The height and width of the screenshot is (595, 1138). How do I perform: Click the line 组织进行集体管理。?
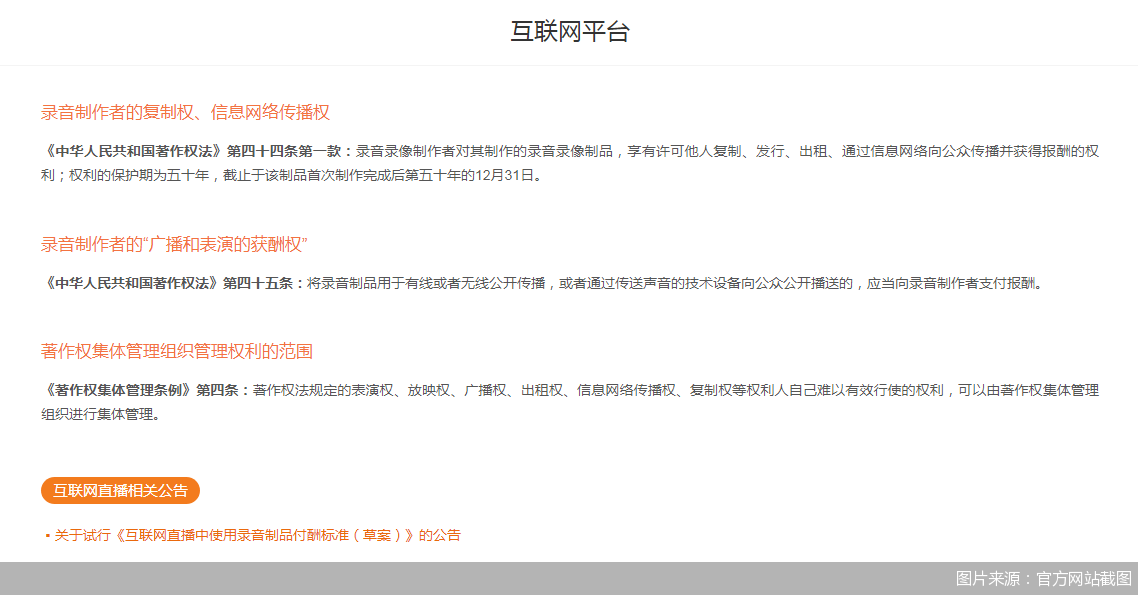click(x=100, y=414)
